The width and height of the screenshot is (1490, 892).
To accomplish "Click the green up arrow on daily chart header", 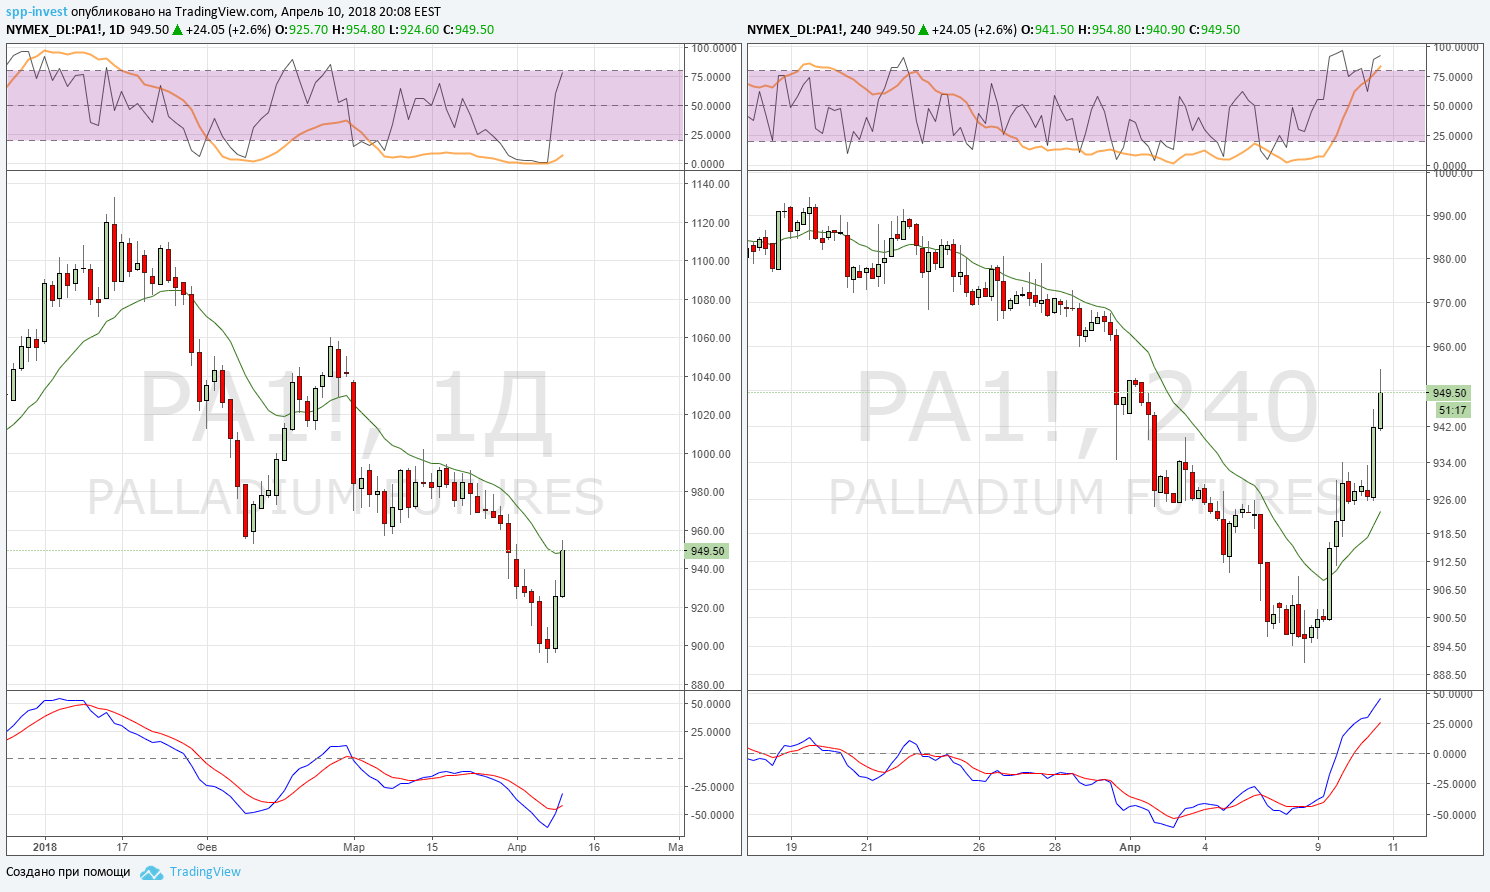I will pyautogui.click(x=177, y=30).
